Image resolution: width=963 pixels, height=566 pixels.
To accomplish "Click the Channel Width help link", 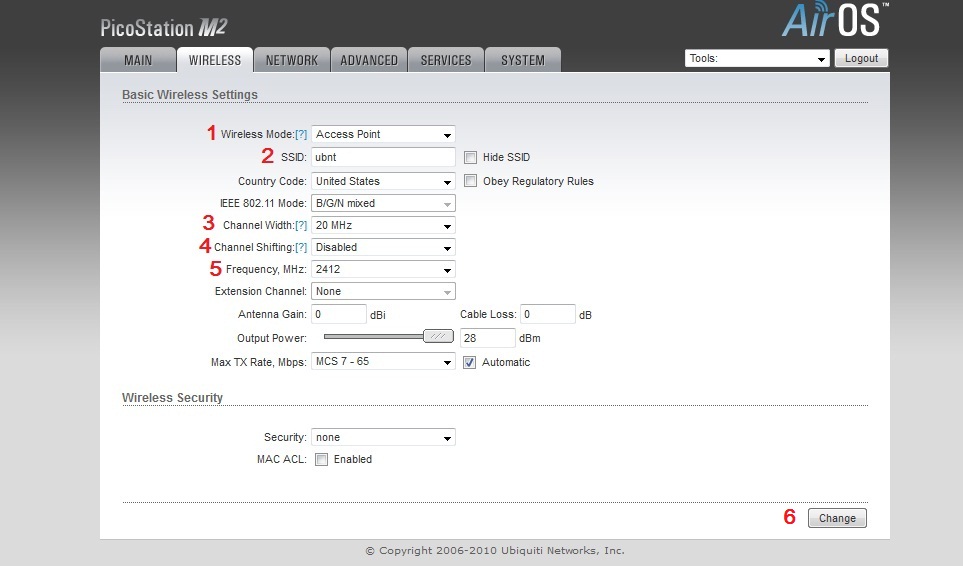I will pyautogui.click(x=301, y=225).
